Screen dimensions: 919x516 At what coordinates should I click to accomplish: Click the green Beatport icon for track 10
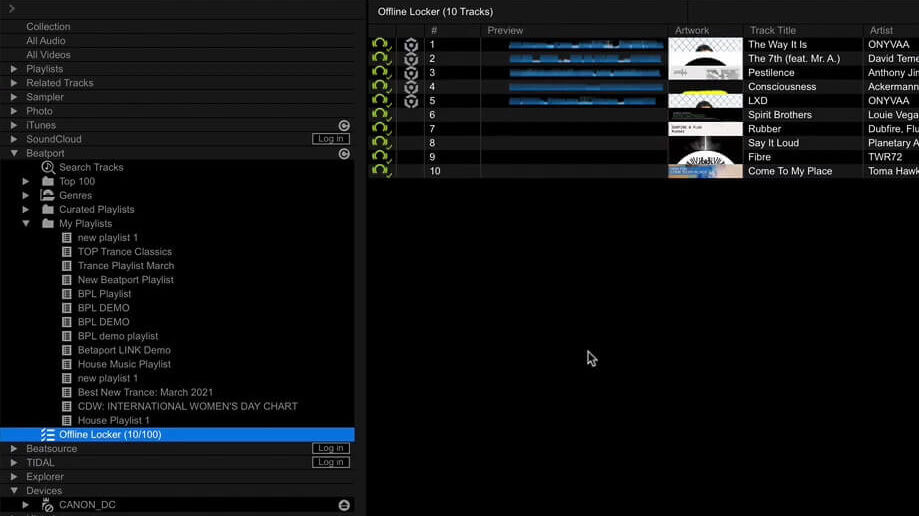click(381, 171)
